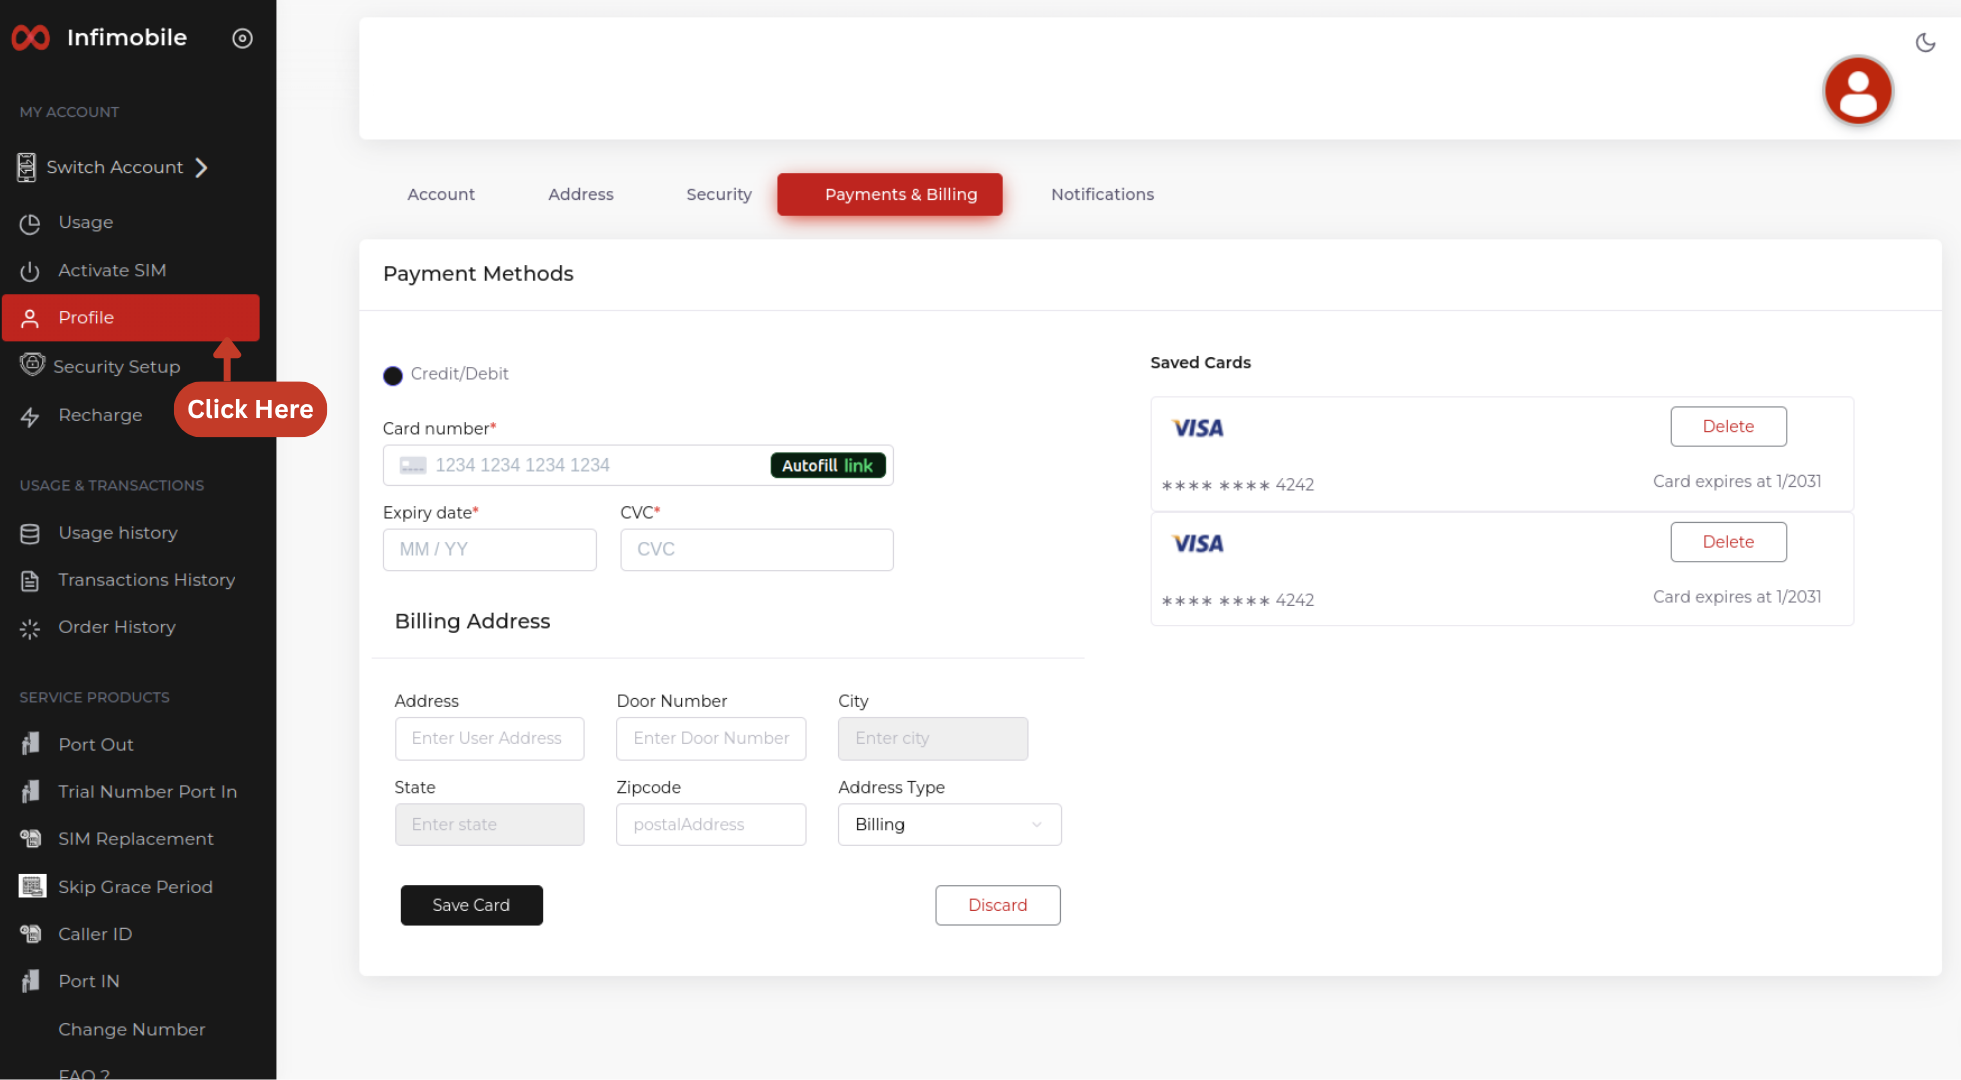Image resolution: width=1961 pixels, height=1080 pixels.
Task: Switch to the Security tab
Action: pos(718,195)
